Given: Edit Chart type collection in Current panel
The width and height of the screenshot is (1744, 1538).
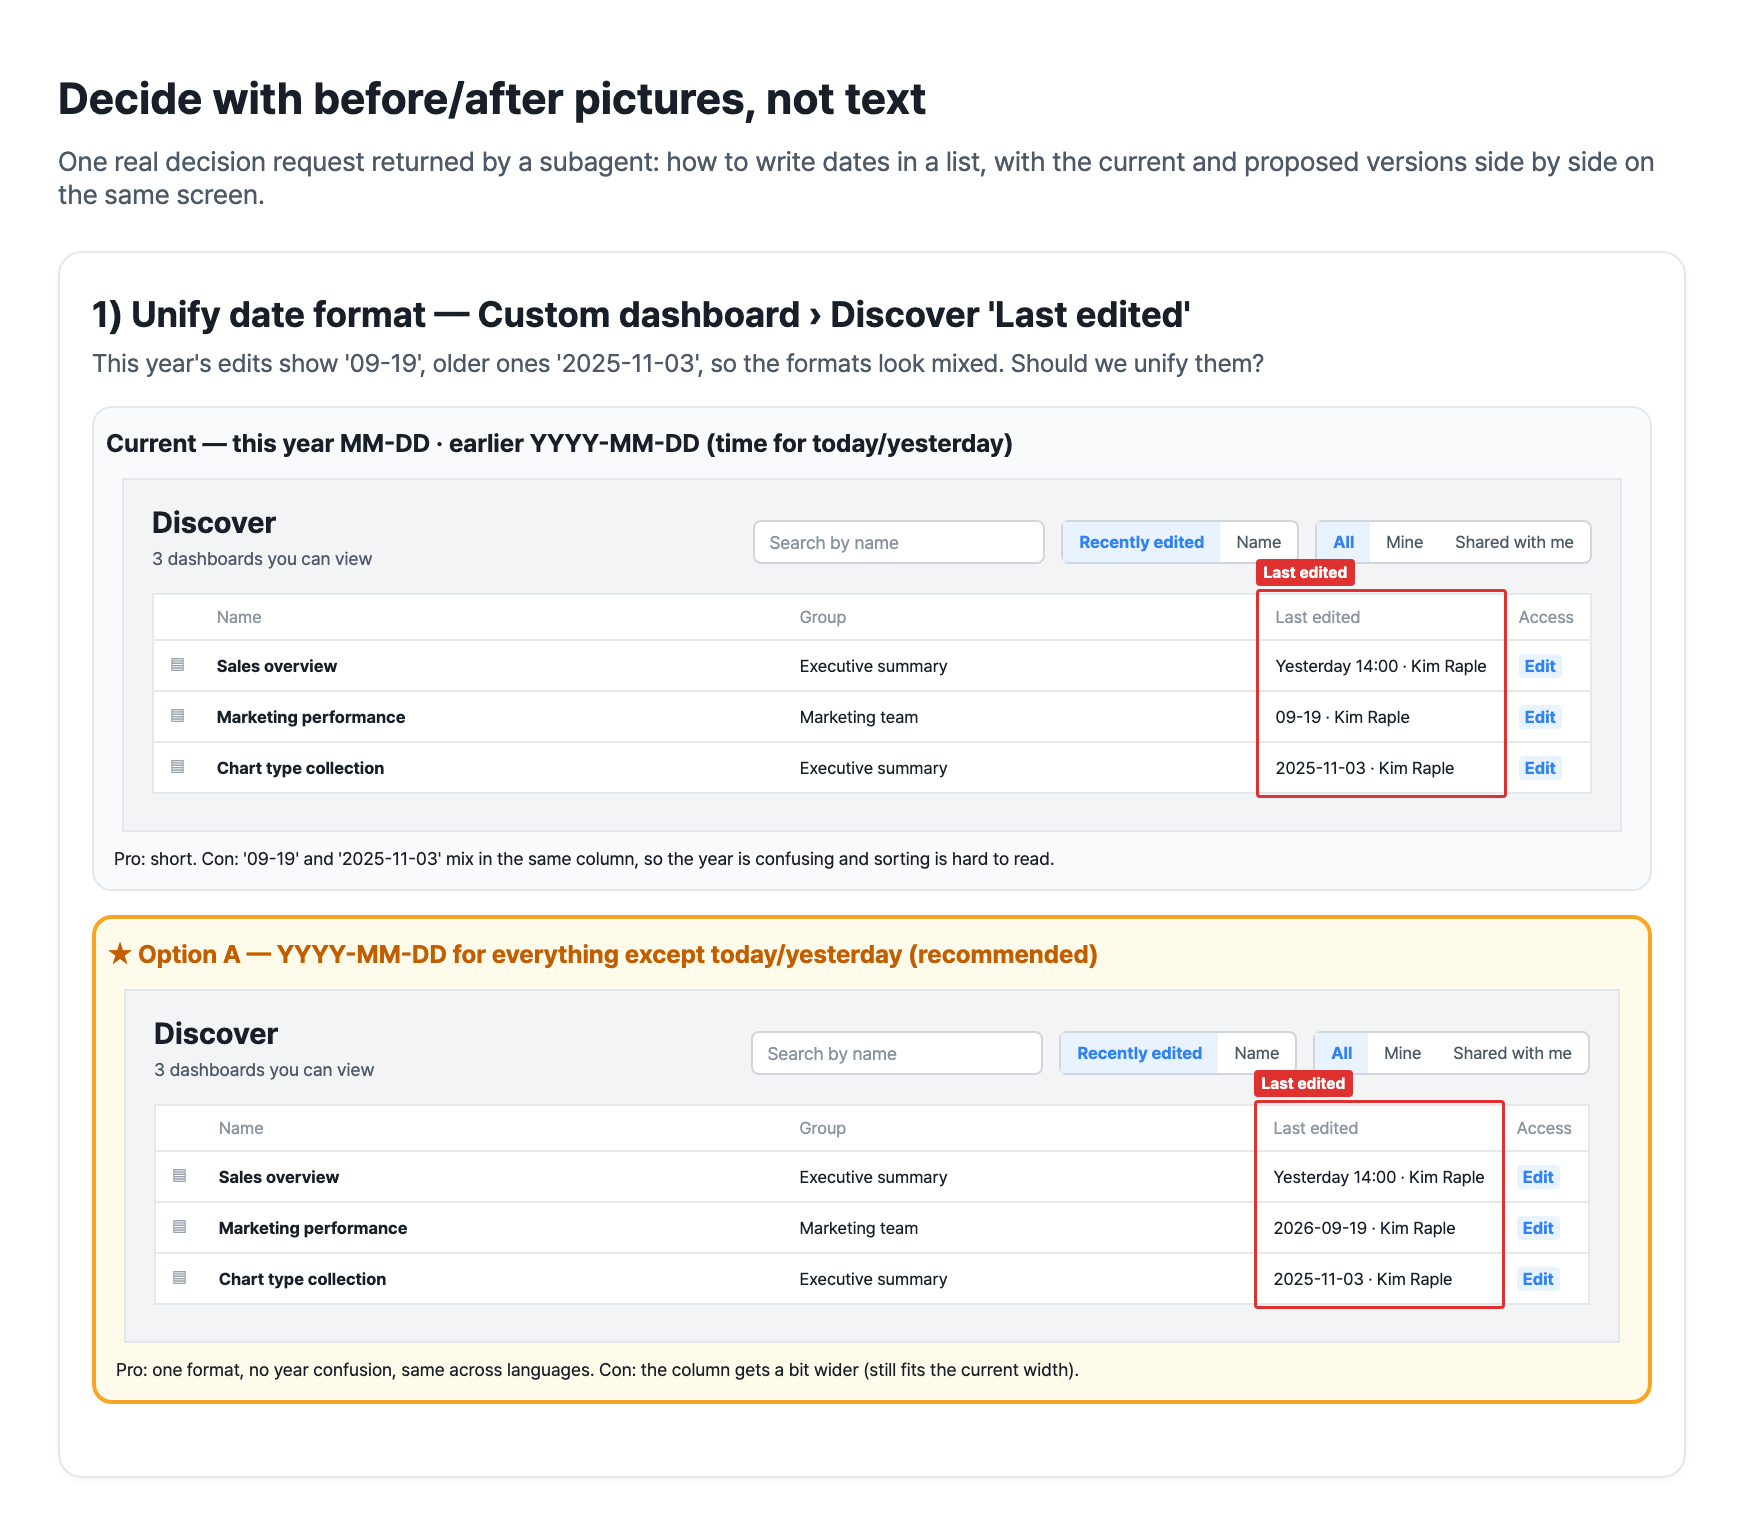Looking at the screenshot, I should tap(1540, 768).
